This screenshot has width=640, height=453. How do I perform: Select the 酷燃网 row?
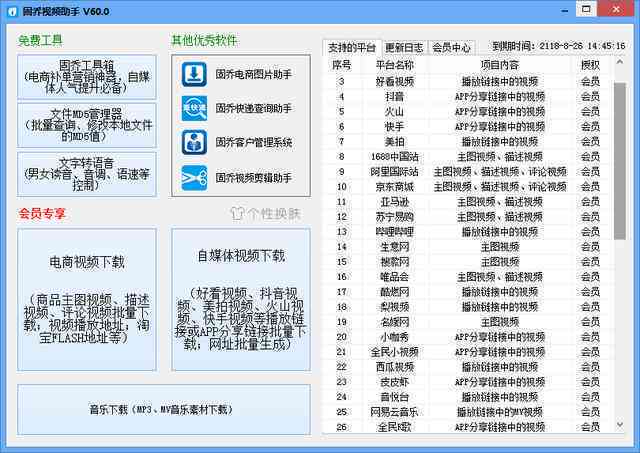467,292
